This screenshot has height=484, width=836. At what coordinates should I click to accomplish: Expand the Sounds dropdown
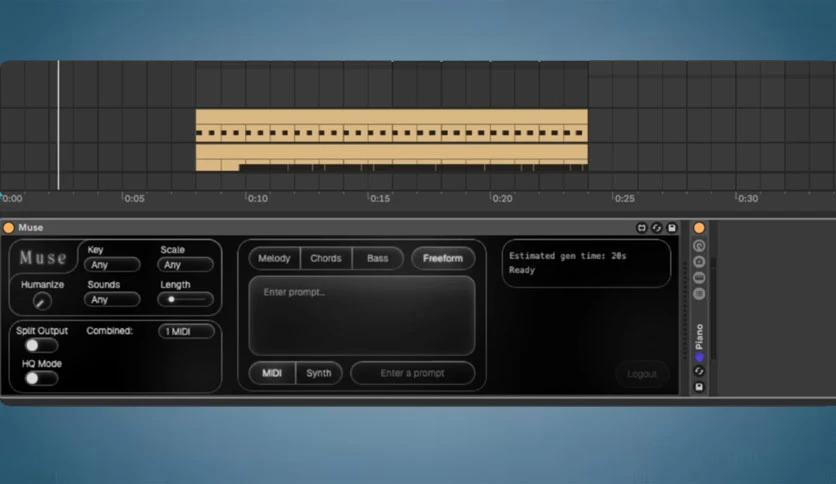pos(112,299)
